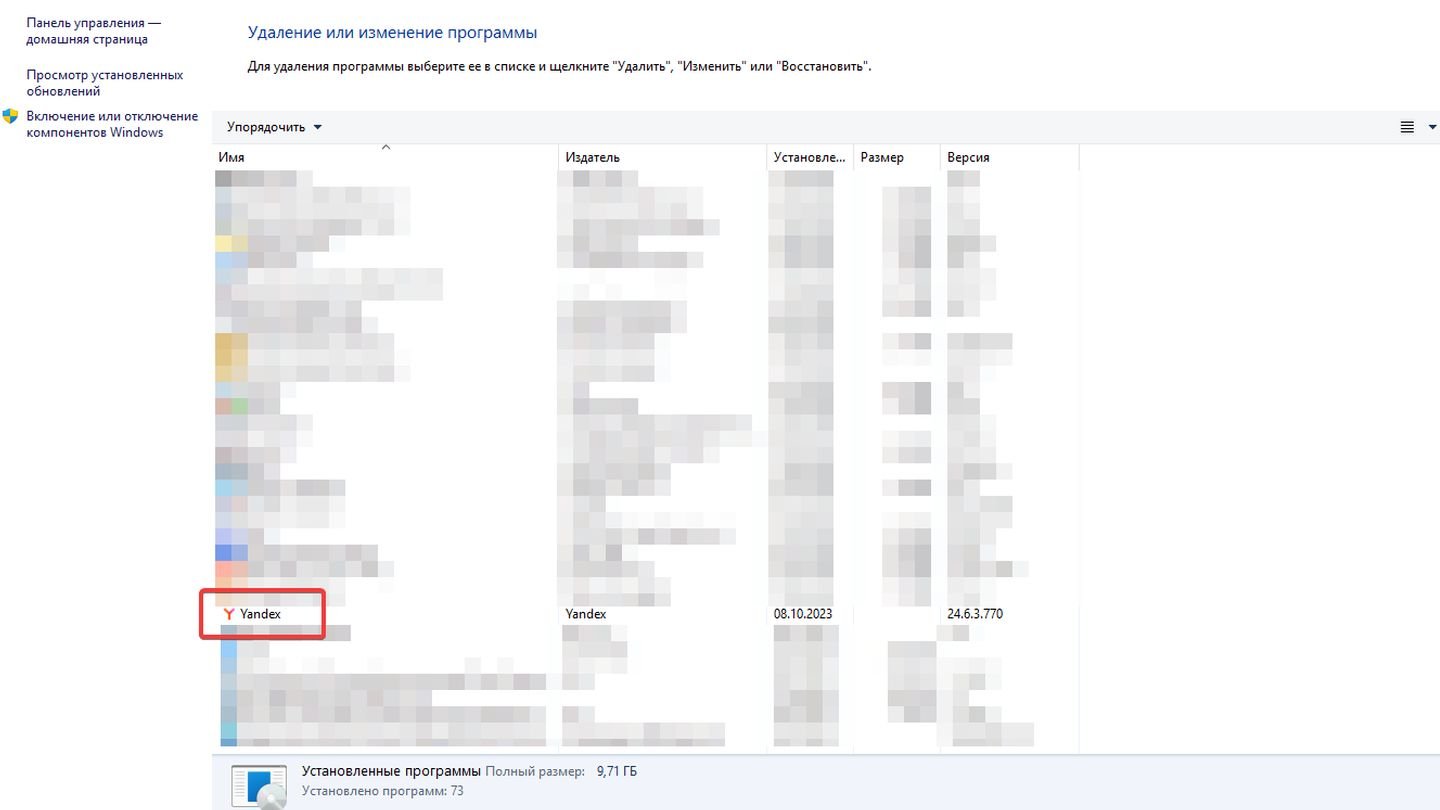Click the Удаление или изменение программы heading

[392, 33]
